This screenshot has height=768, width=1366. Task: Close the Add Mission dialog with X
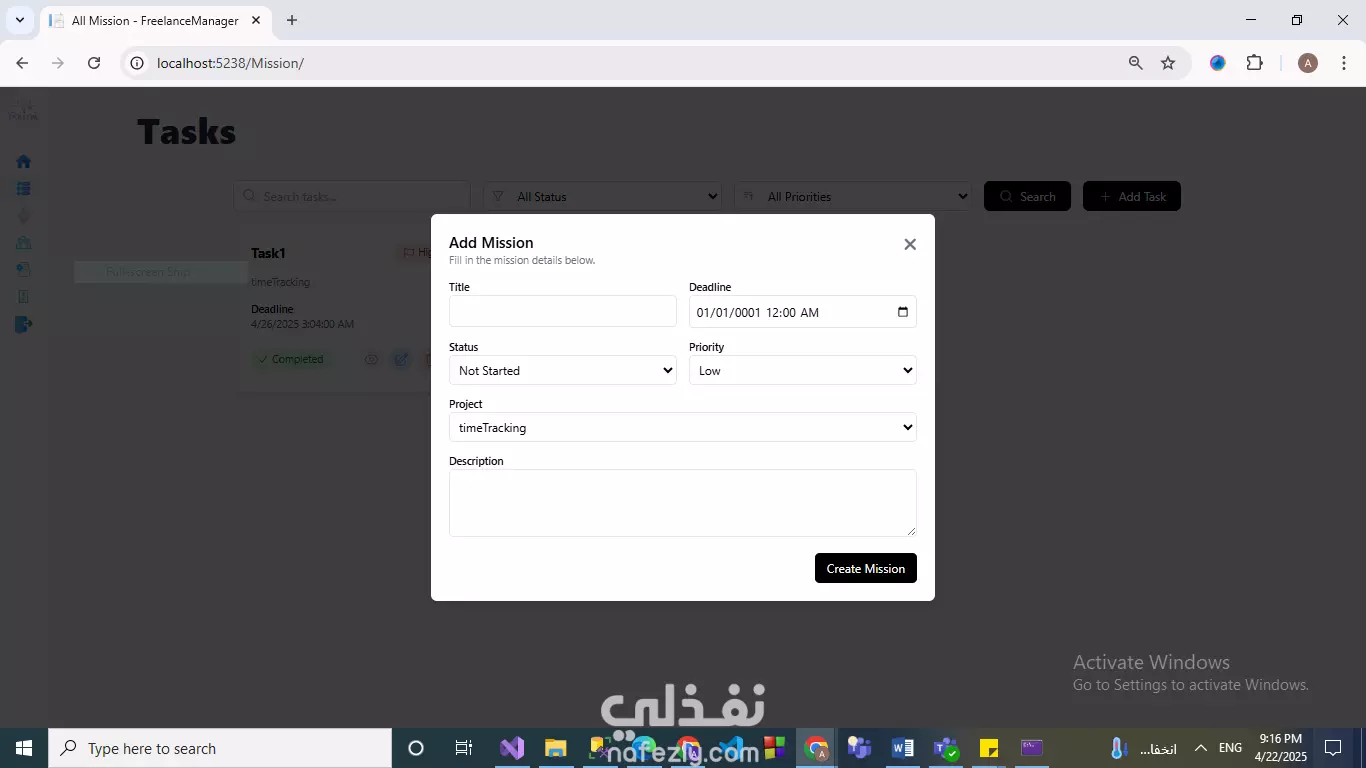(x=910, y=244)
